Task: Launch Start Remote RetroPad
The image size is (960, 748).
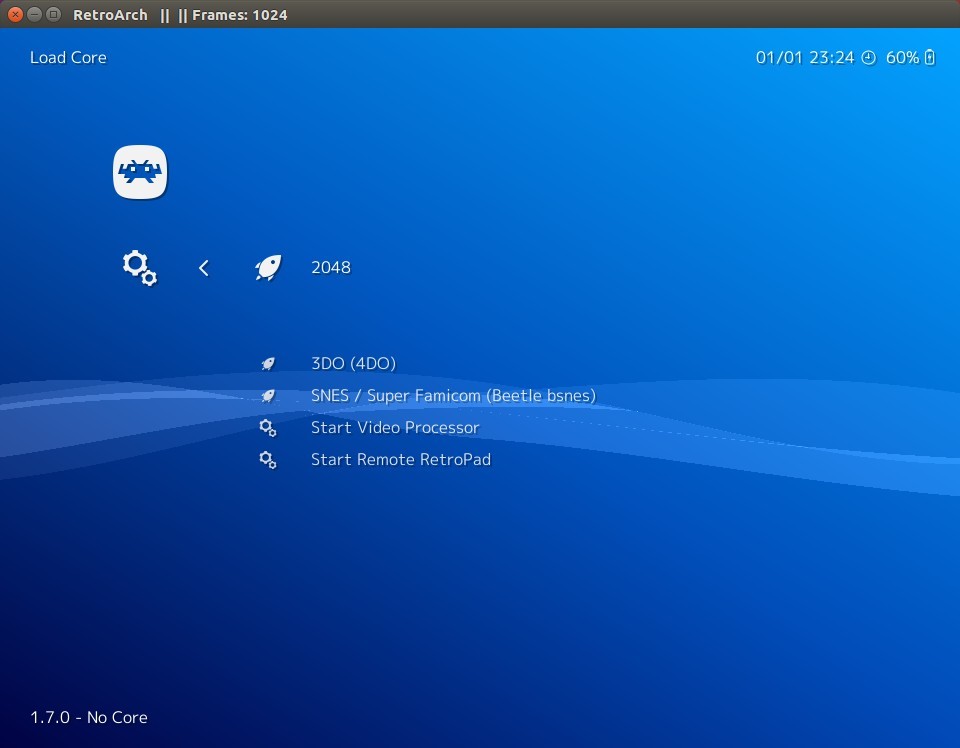Action: pyautogui.click(x=400, y=459)
